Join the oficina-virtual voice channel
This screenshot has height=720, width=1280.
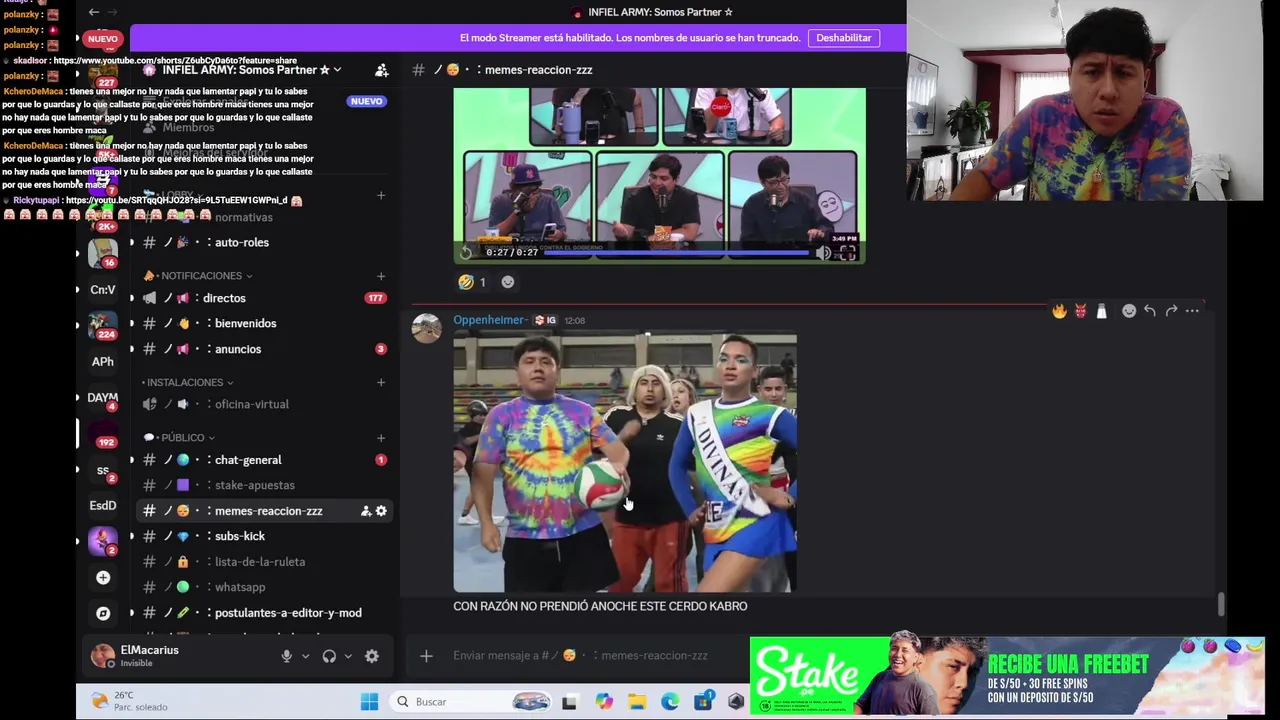coord(263,404)
